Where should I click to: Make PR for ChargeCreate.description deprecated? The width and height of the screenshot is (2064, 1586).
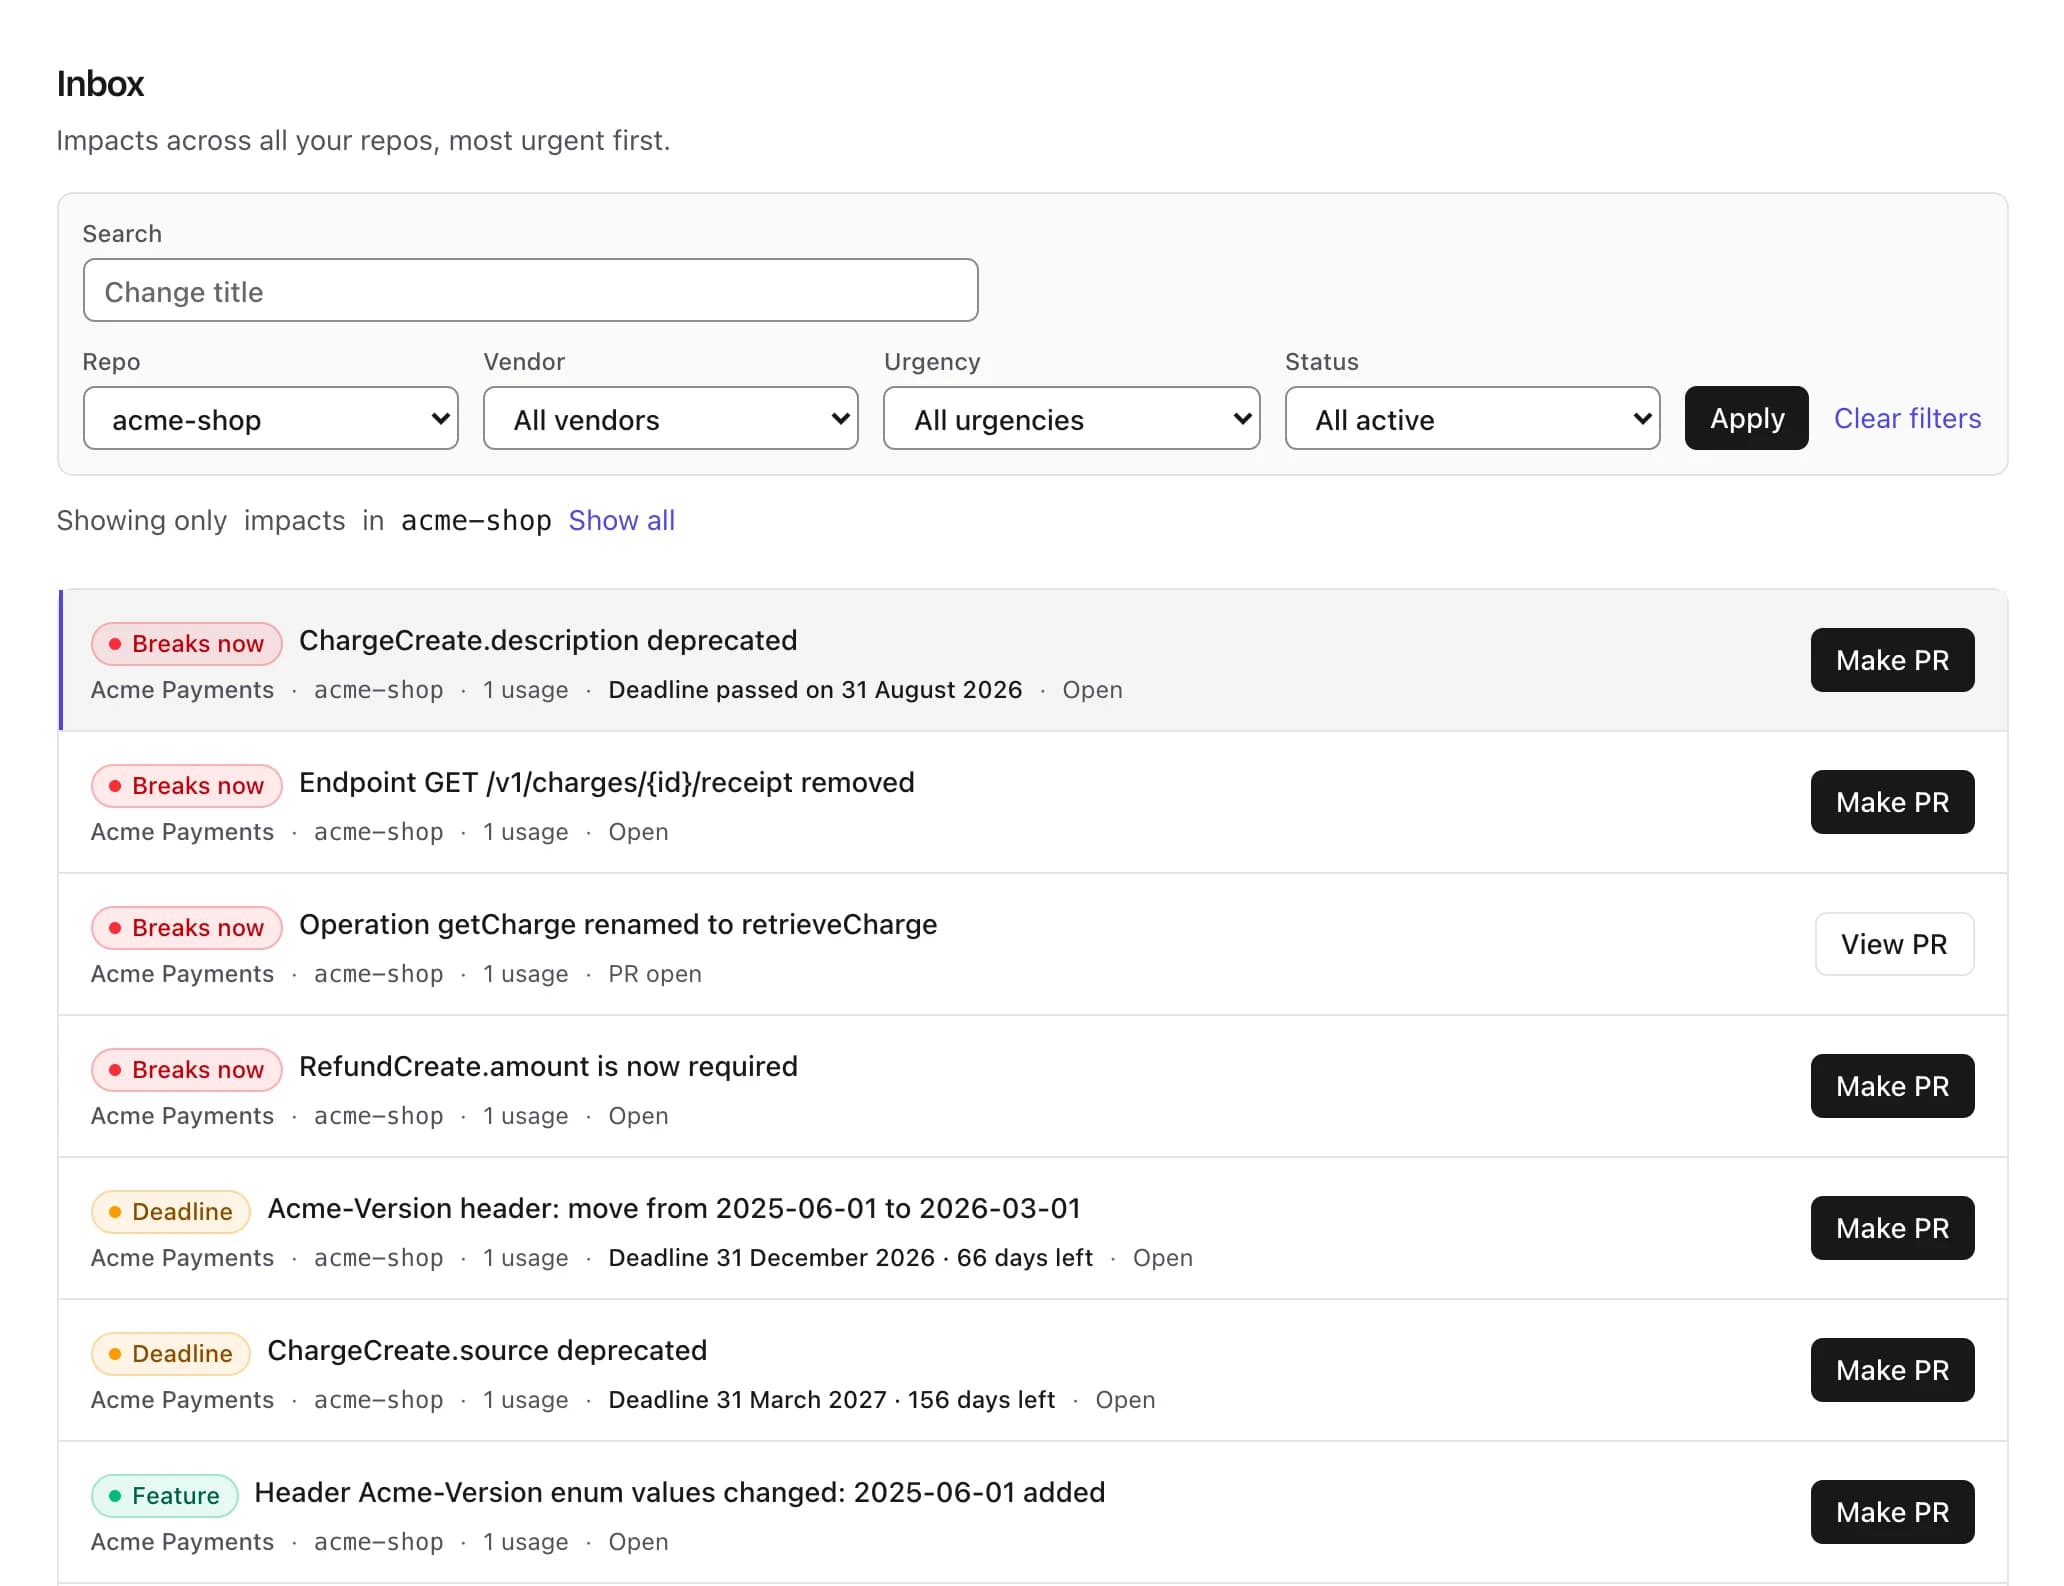(1892, 660)
